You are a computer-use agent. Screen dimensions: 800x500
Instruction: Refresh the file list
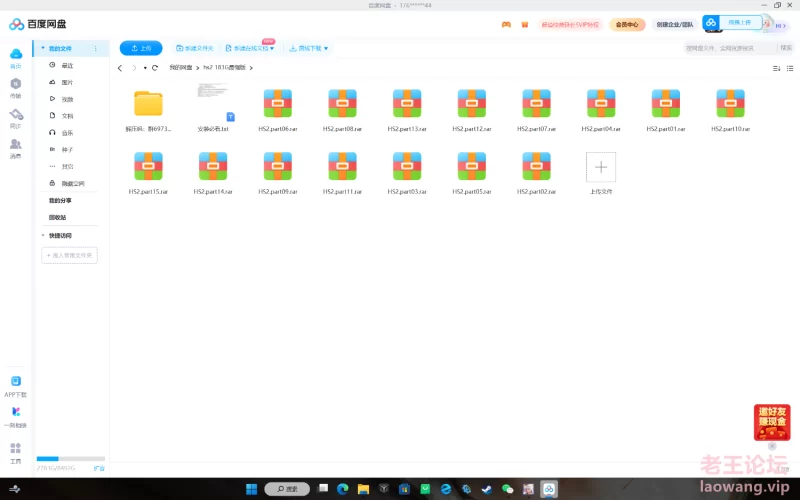click(x=155, y=68)
